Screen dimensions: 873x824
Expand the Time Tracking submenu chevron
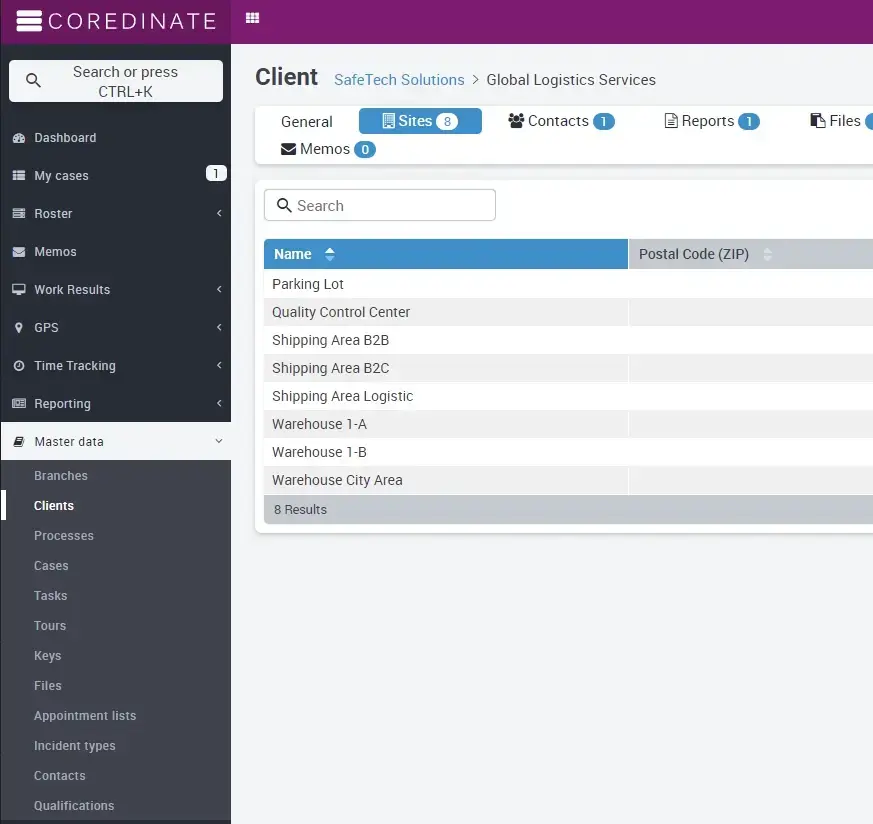pyautogui.click(x=219, y=366)
